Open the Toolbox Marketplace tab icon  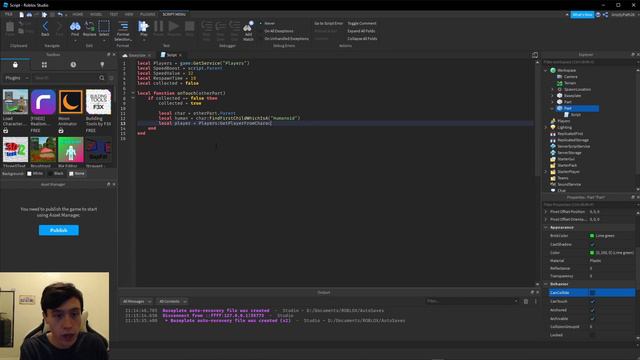click(15, 65)
